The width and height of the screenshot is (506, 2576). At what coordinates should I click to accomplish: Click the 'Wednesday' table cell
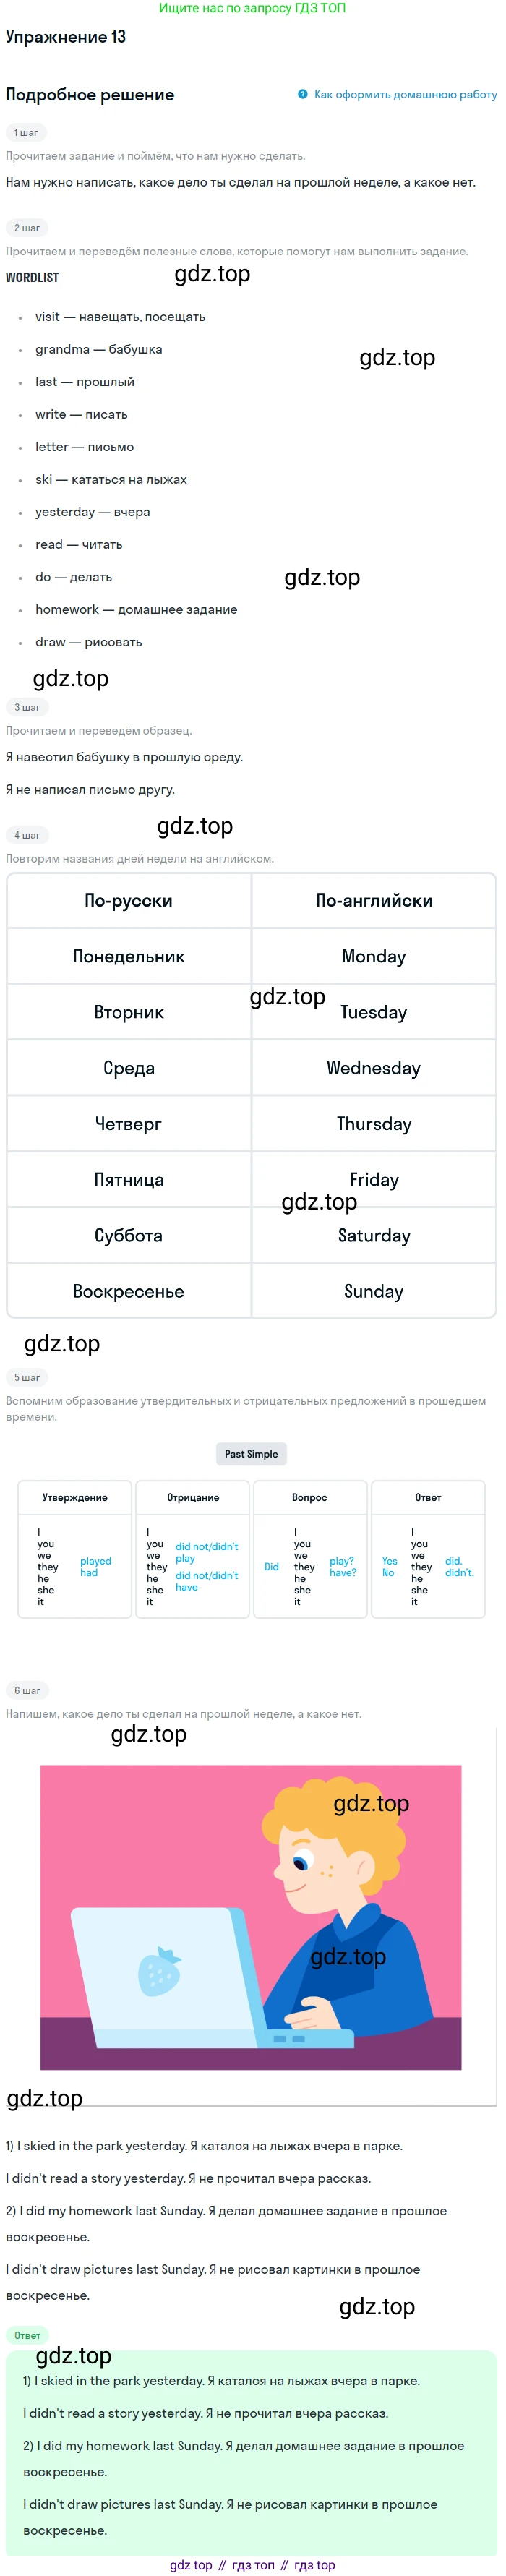pyautogui.click(x=374, y=1068)
